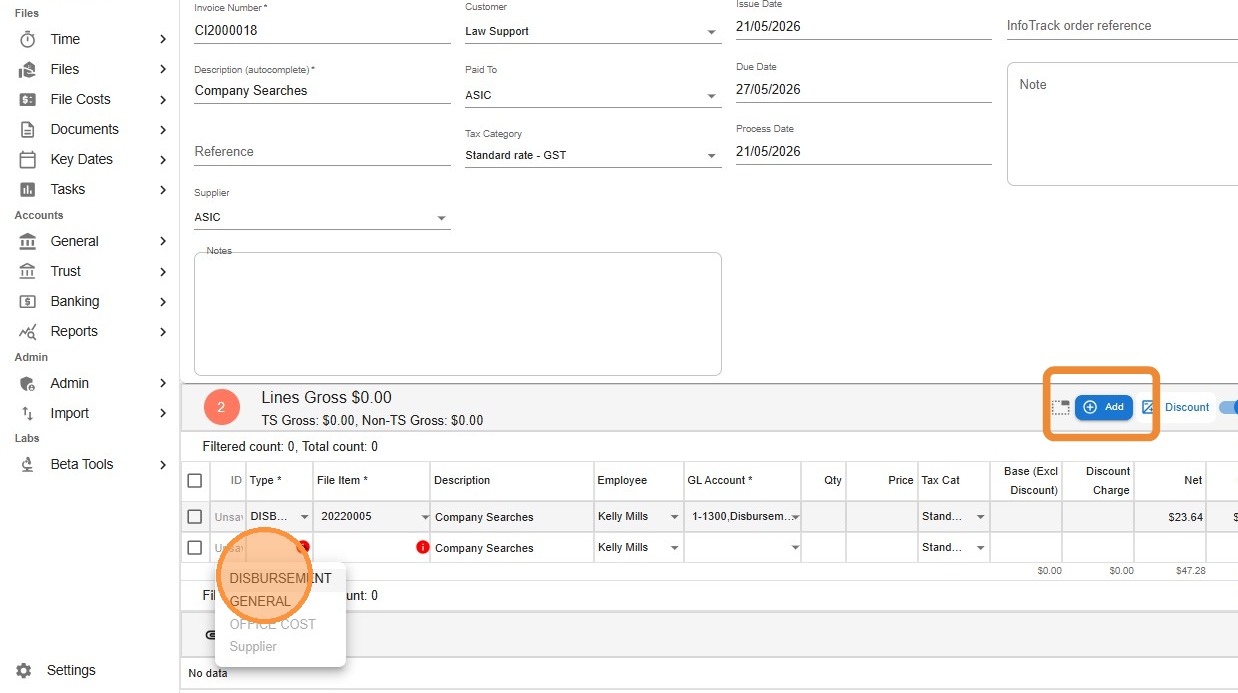Open the File Item dropdown showing 20220005
Viewport: 1238px width, 693px height.
[373, 517]
